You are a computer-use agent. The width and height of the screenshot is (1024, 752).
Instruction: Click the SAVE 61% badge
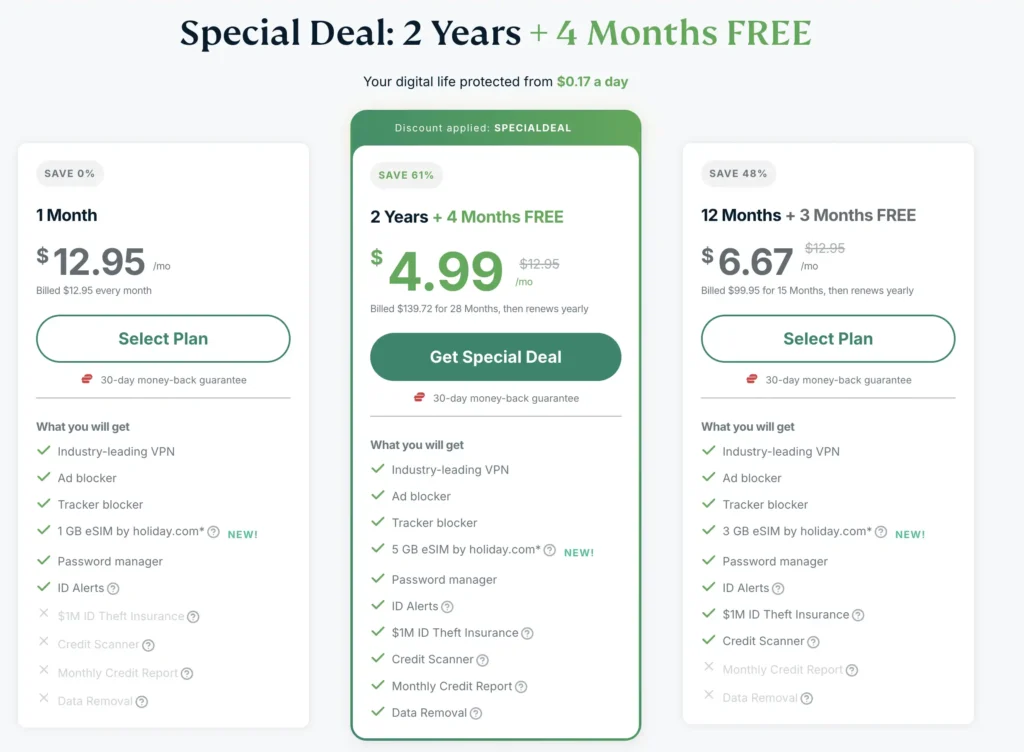click(406, 176)
